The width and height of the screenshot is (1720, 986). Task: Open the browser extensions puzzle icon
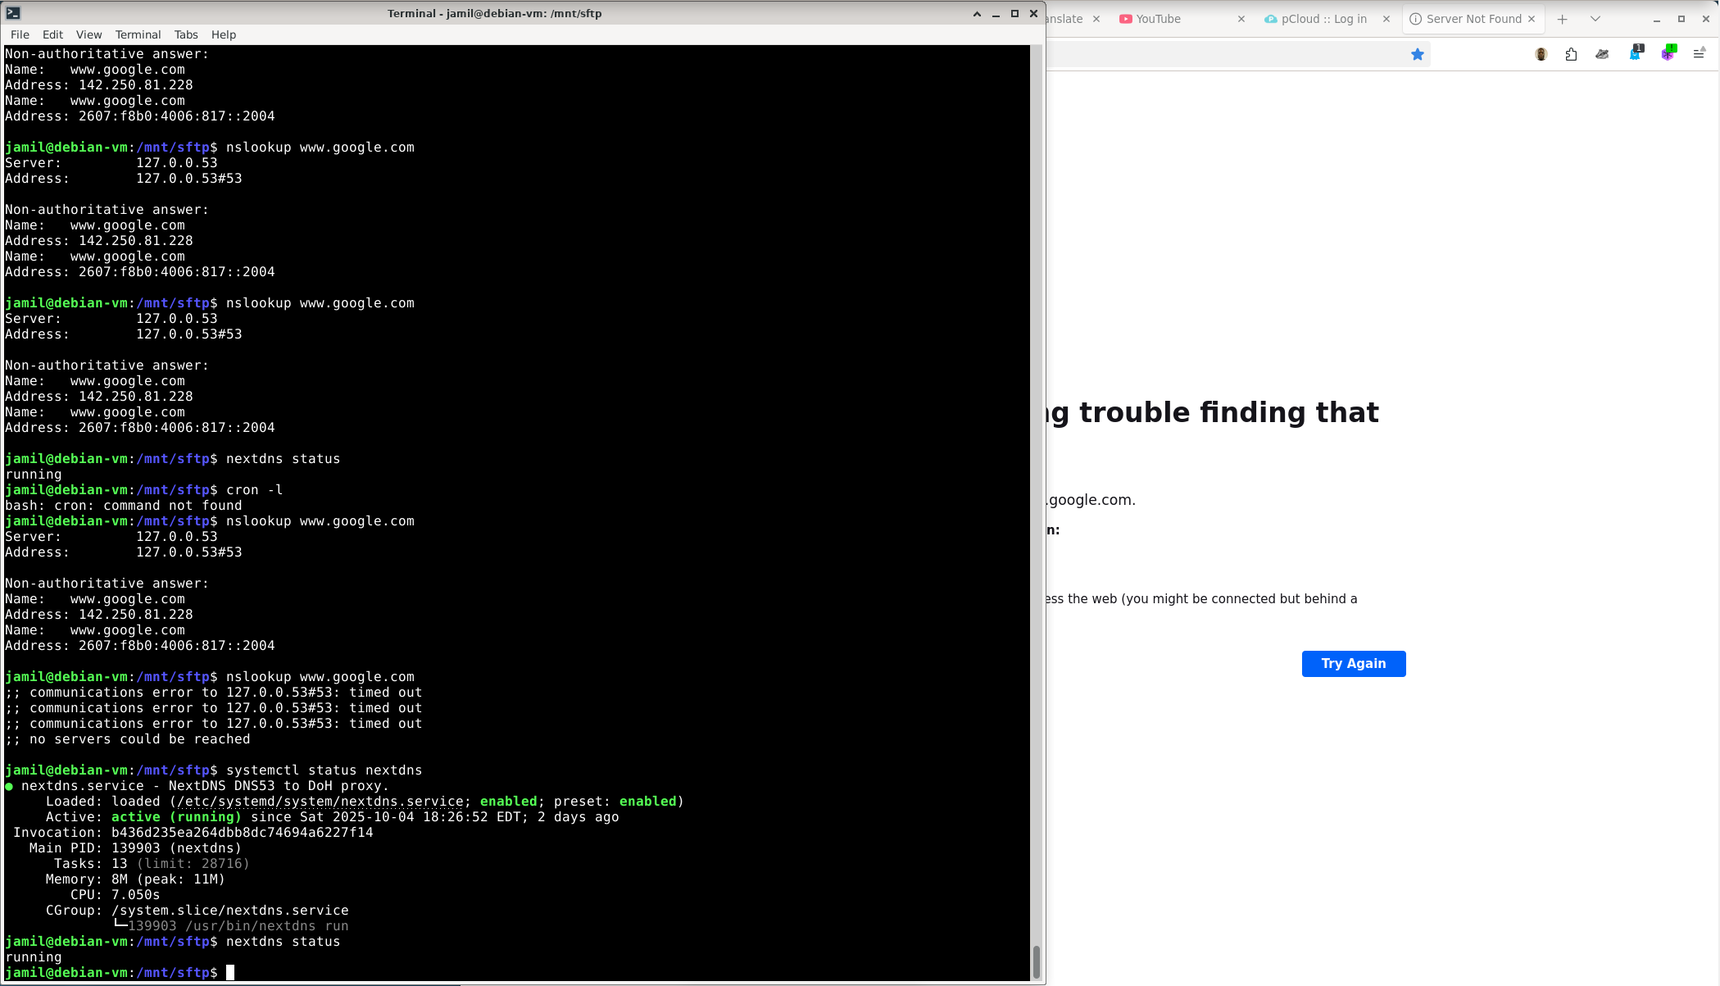point(1571,54)
